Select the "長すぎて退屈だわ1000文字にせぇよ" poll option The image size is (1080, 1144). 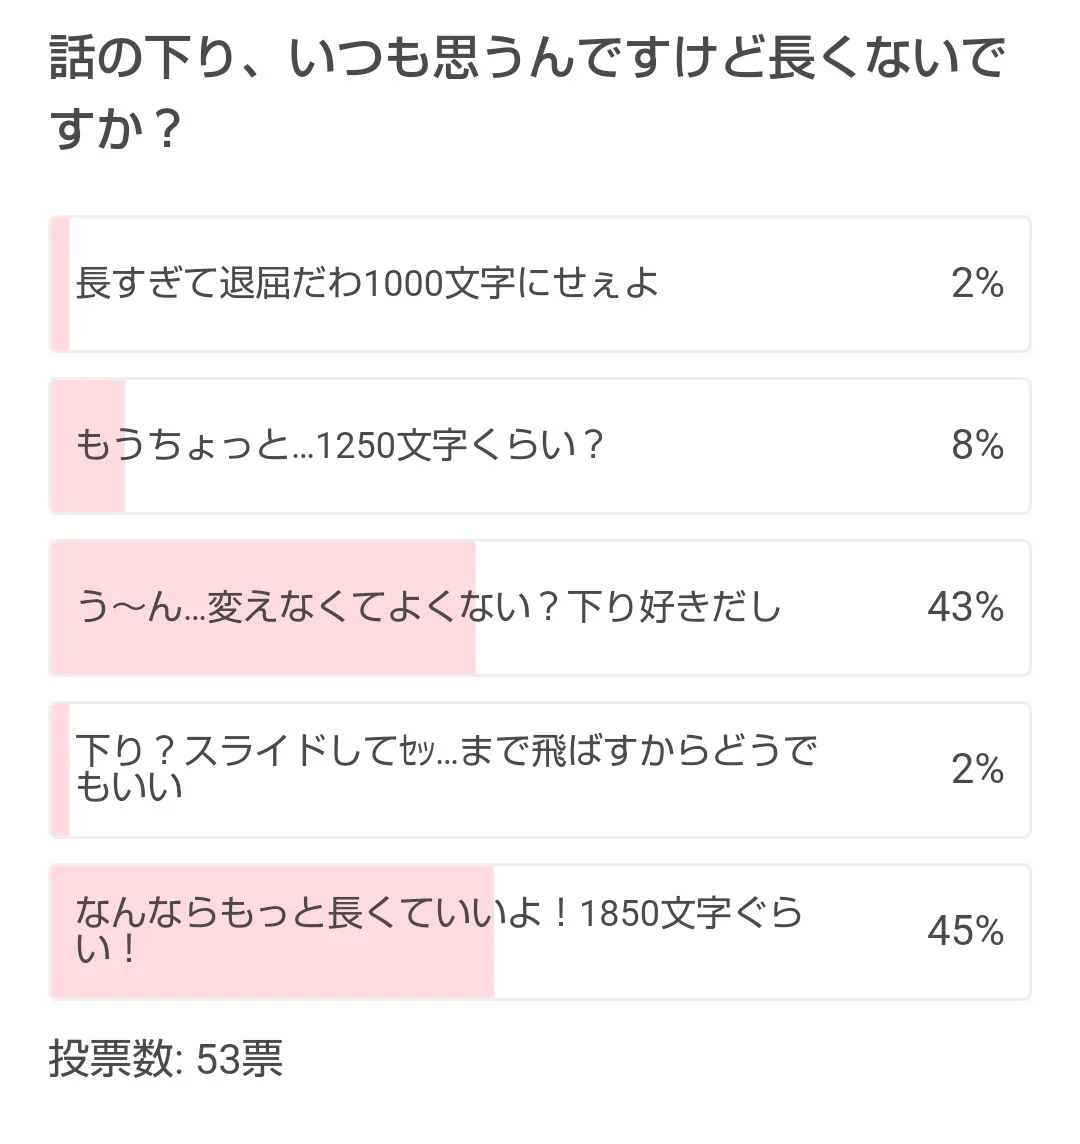point(367,284)
